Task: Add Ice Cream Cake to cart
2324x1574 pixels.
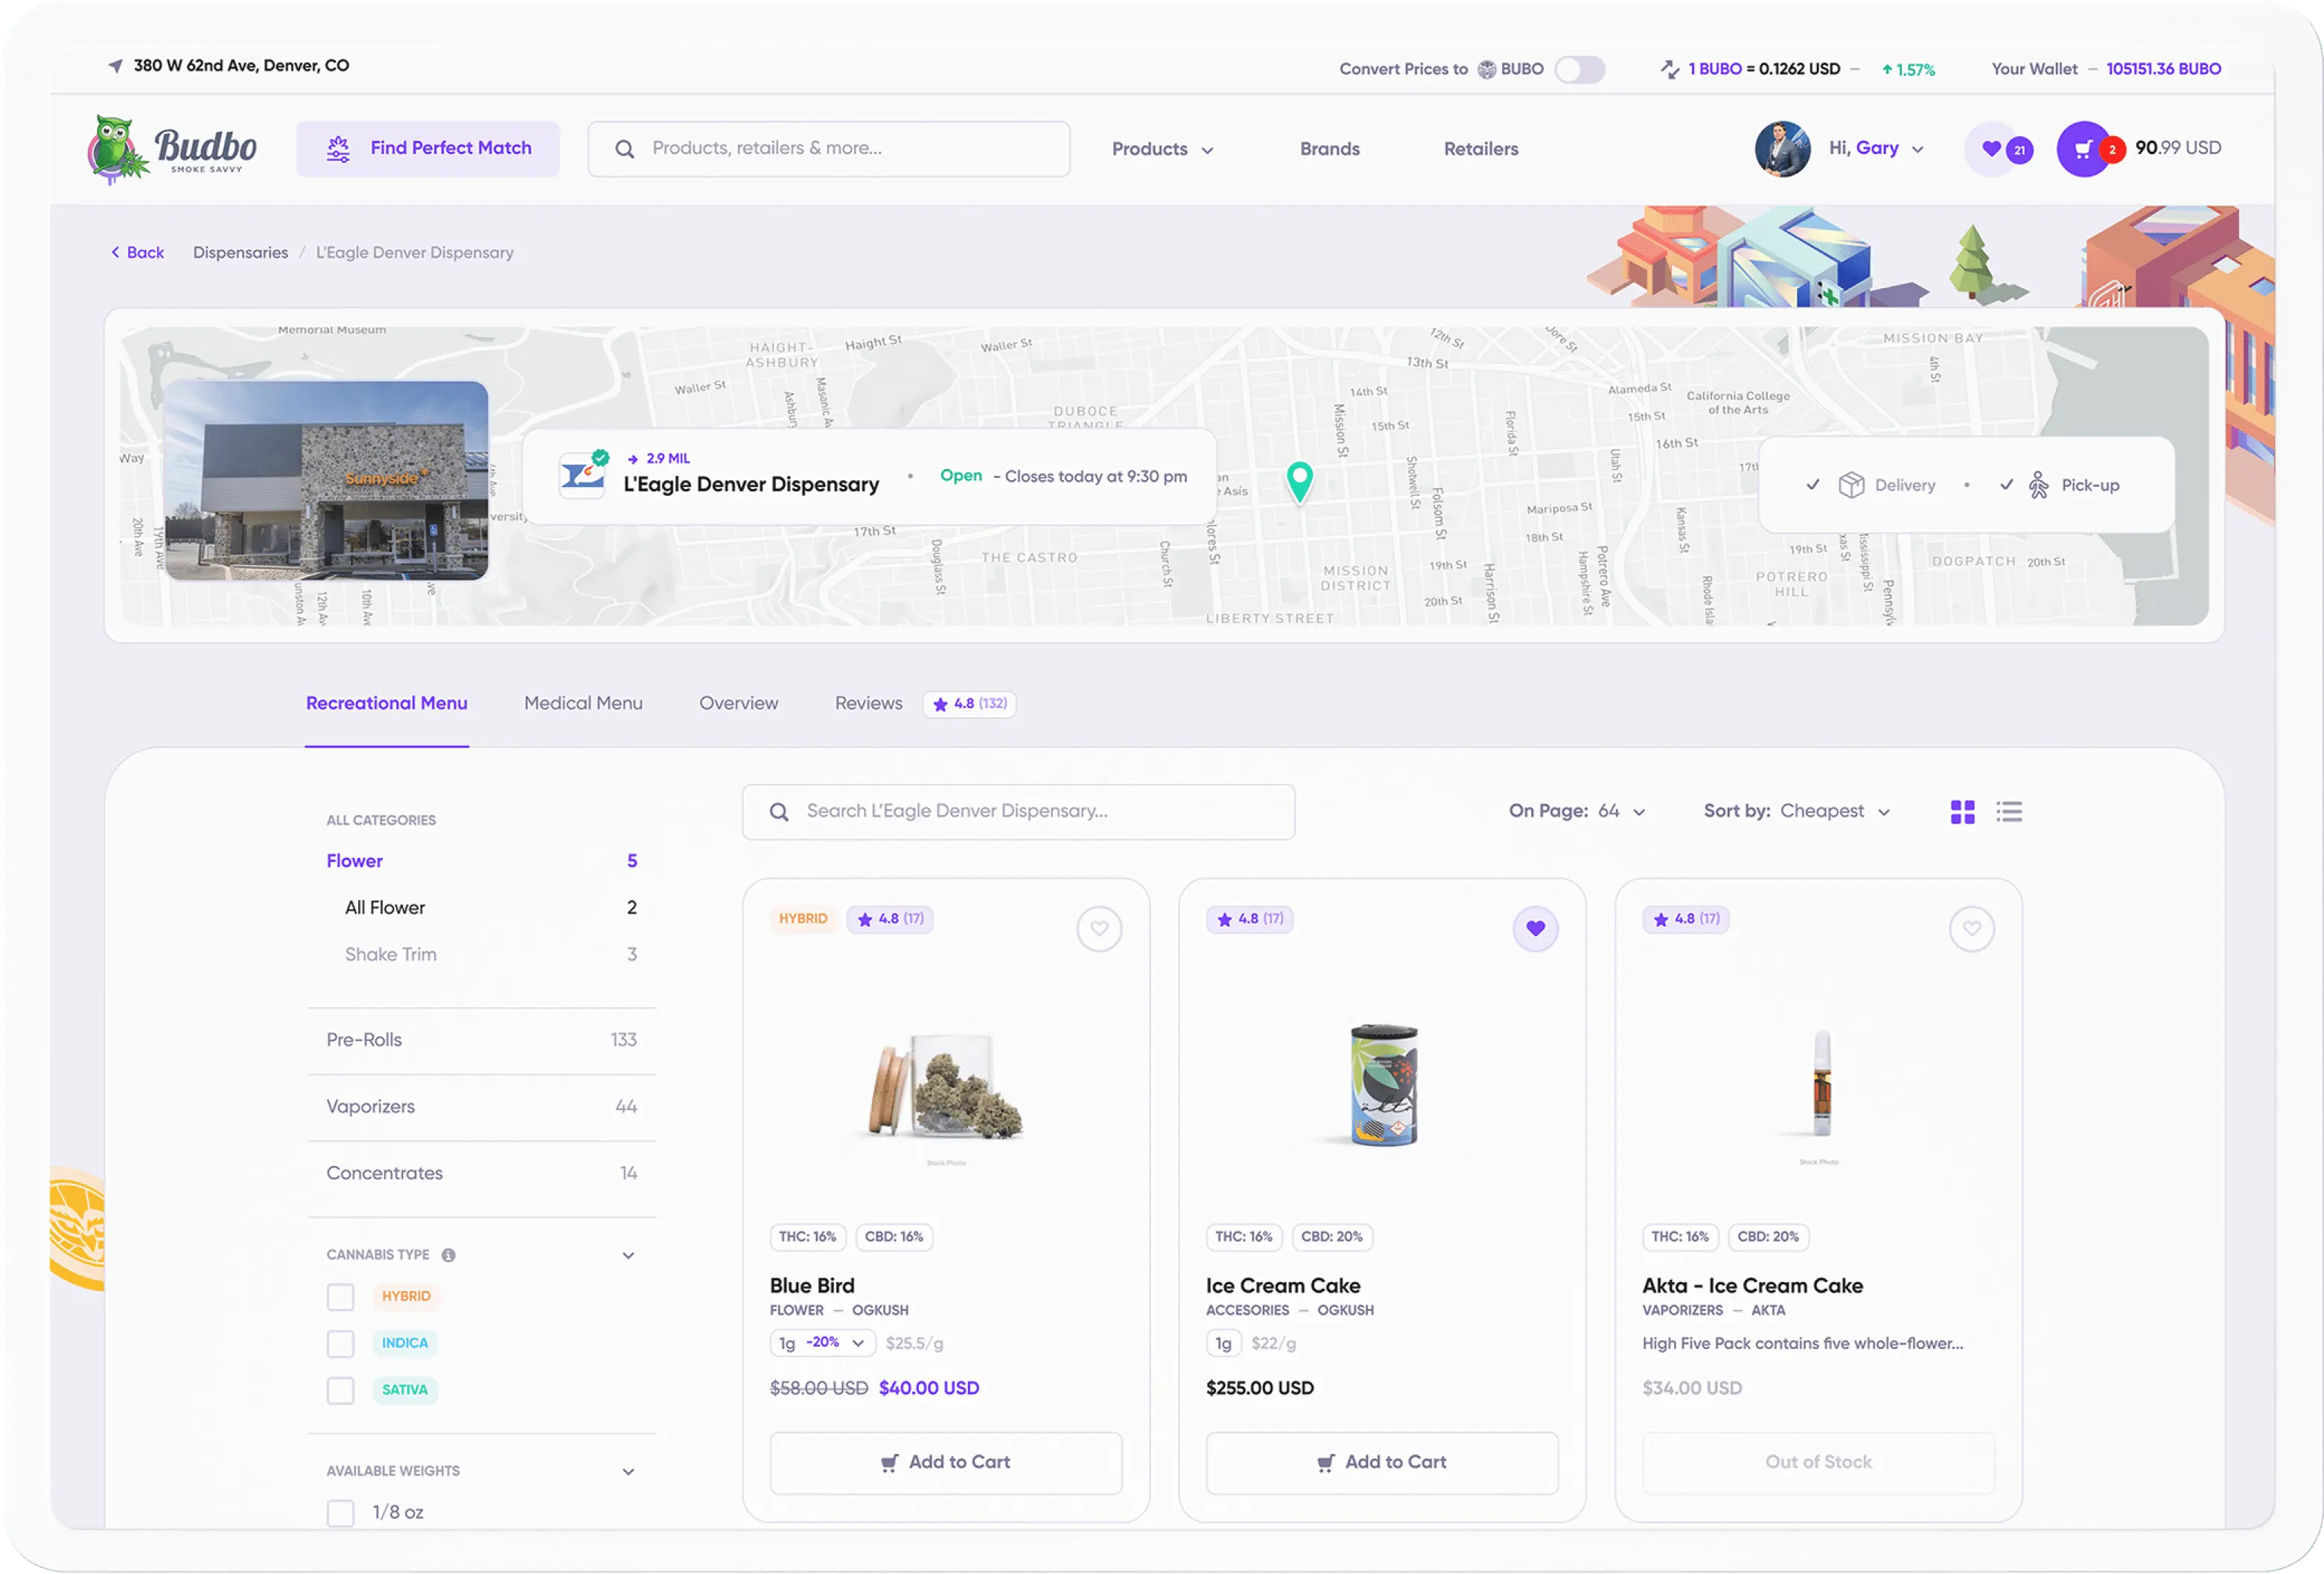Action: click(1382, 1463)
